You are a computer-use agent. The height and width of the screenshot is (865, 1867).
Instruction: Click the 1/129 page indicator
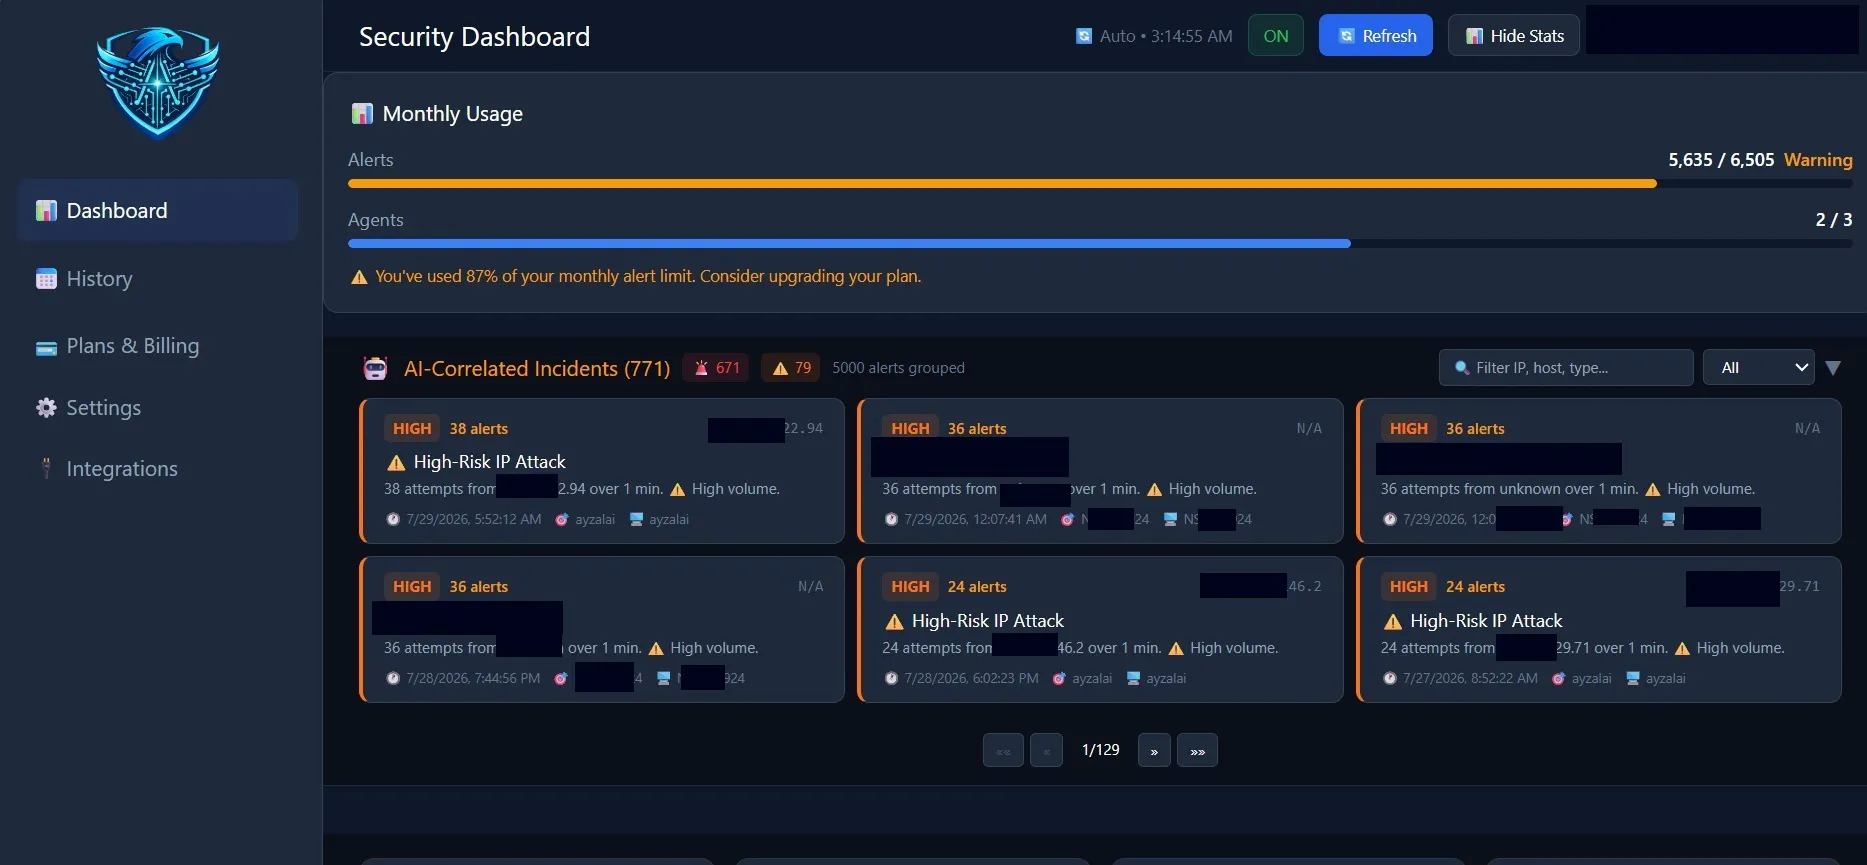click(x=1100, y=750)
